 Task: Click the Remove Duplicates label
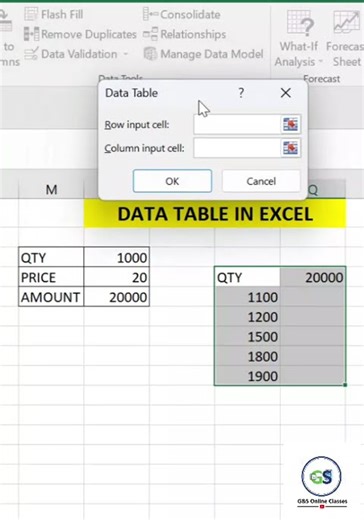point(89,34)
